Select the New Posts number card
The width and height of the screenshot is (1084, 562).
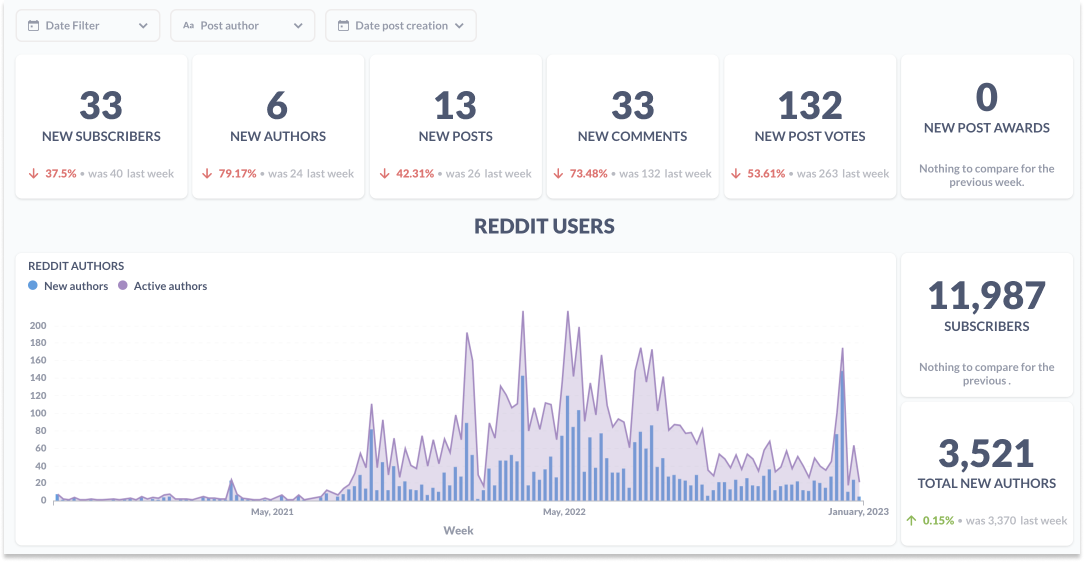456,127
